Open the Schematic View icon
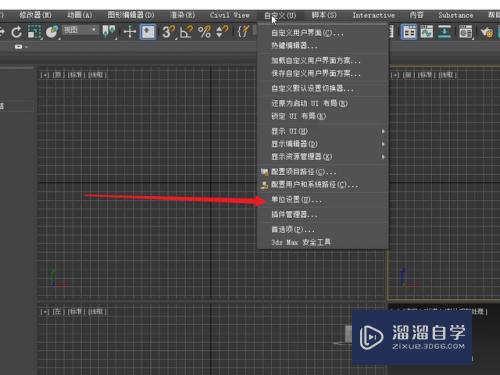 coord(444,32)
